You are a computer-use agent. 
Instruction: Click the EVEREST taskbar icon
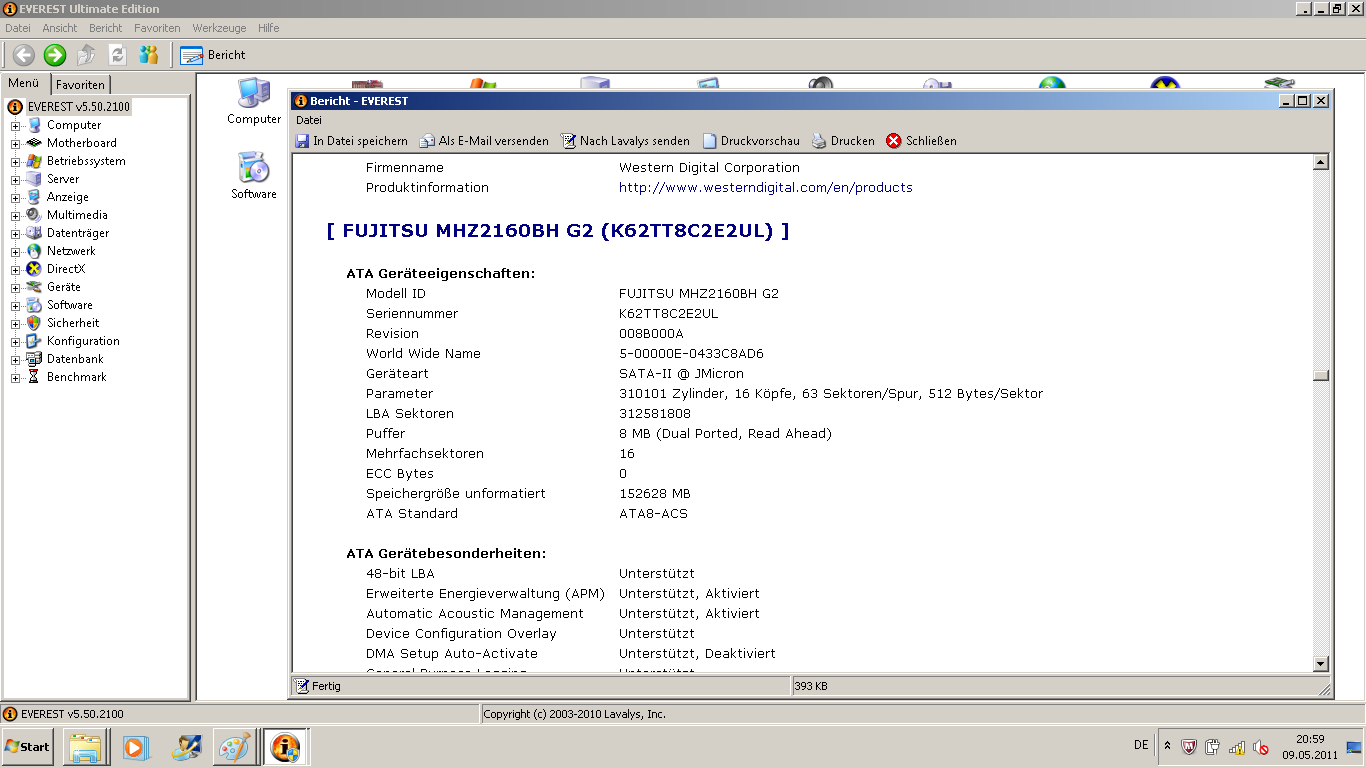(x=285, y=747)
